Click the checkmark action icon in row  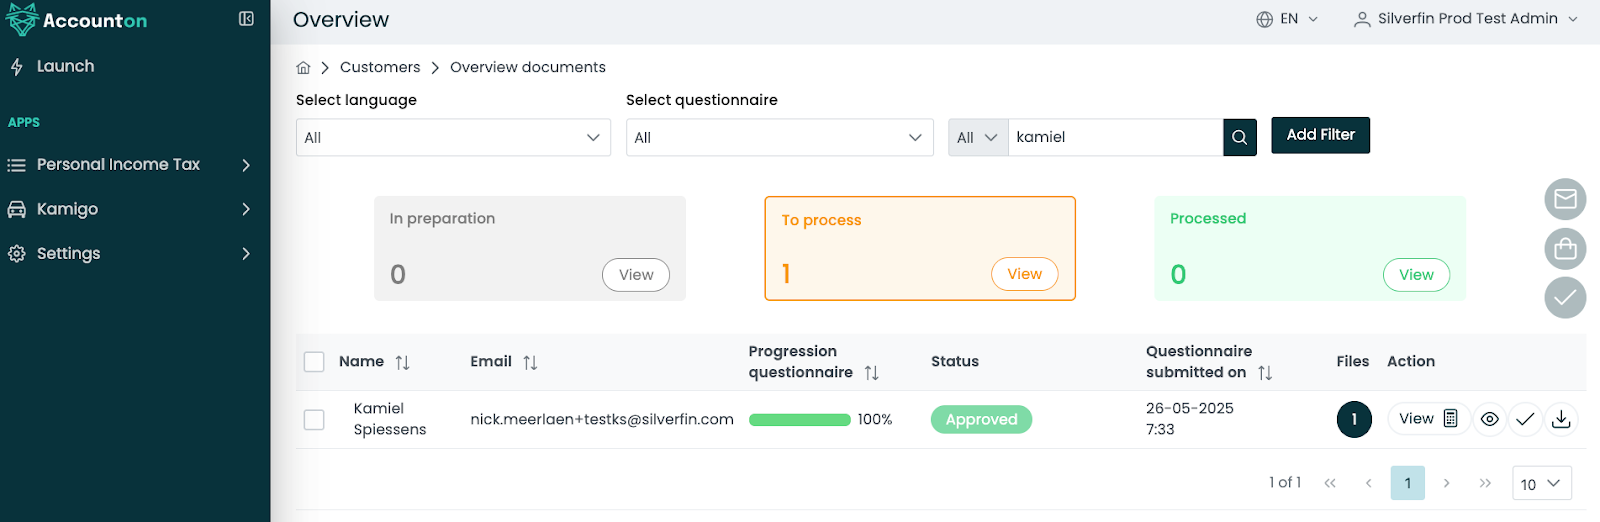point(1525,420)
